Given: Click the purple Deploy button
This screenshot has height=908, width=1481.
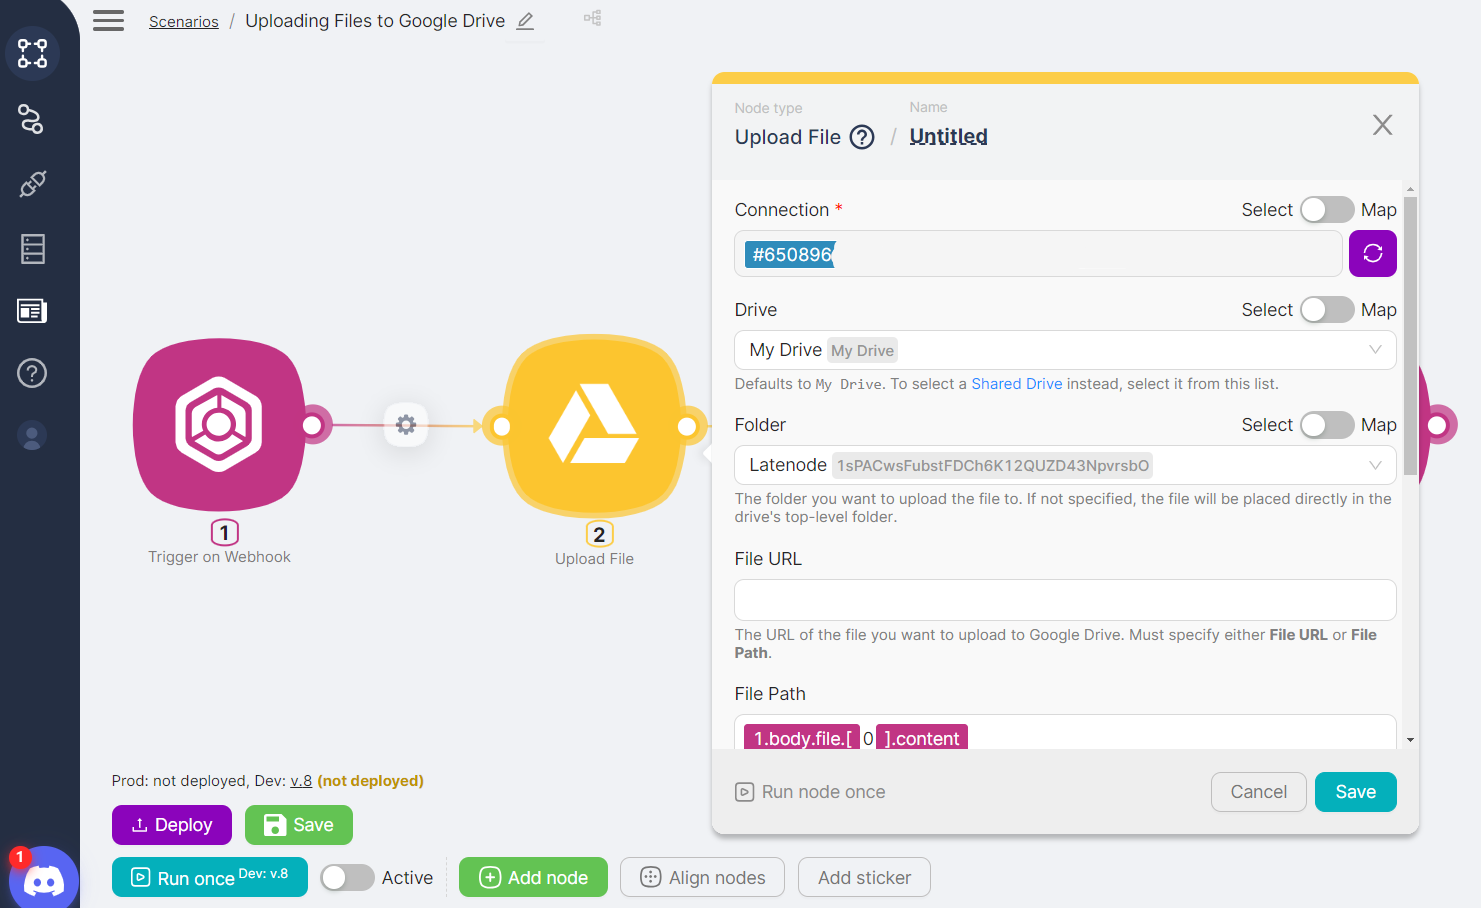Looking at the screenshot, I should (x=172, y=825).
